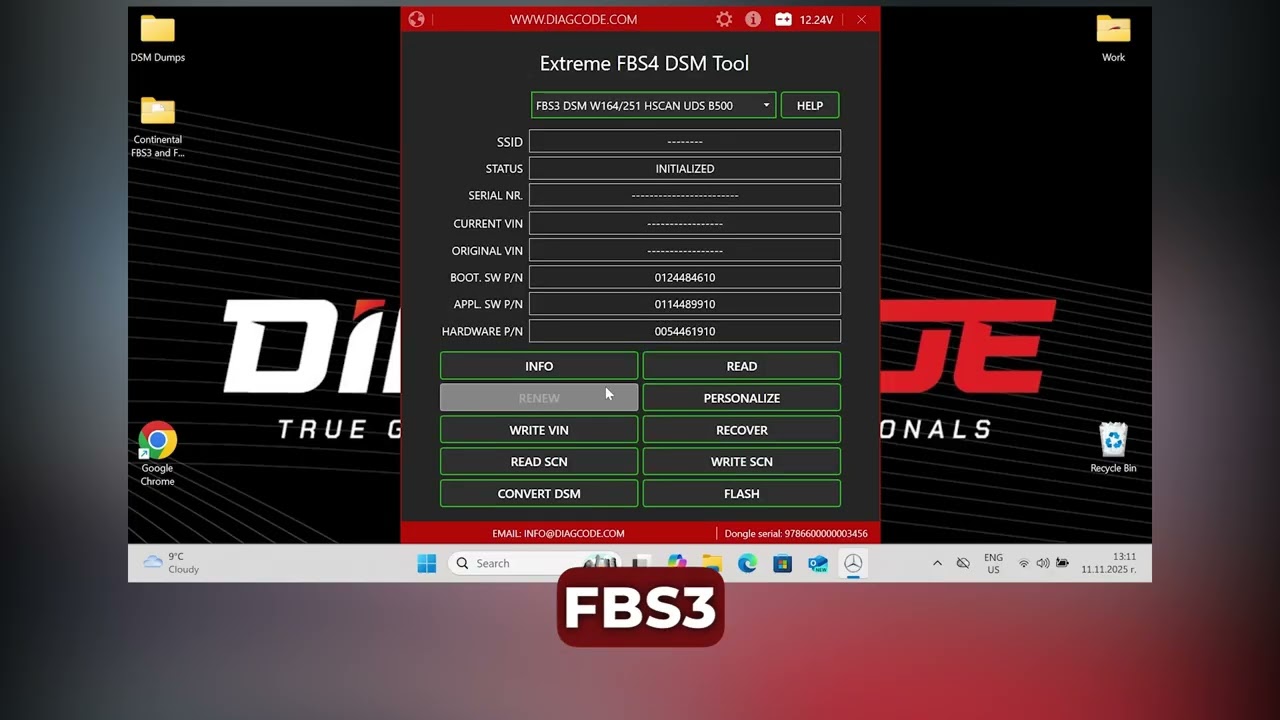Click the battery voltage icon
Screen dimensions: 1280x720
(783, 19)
